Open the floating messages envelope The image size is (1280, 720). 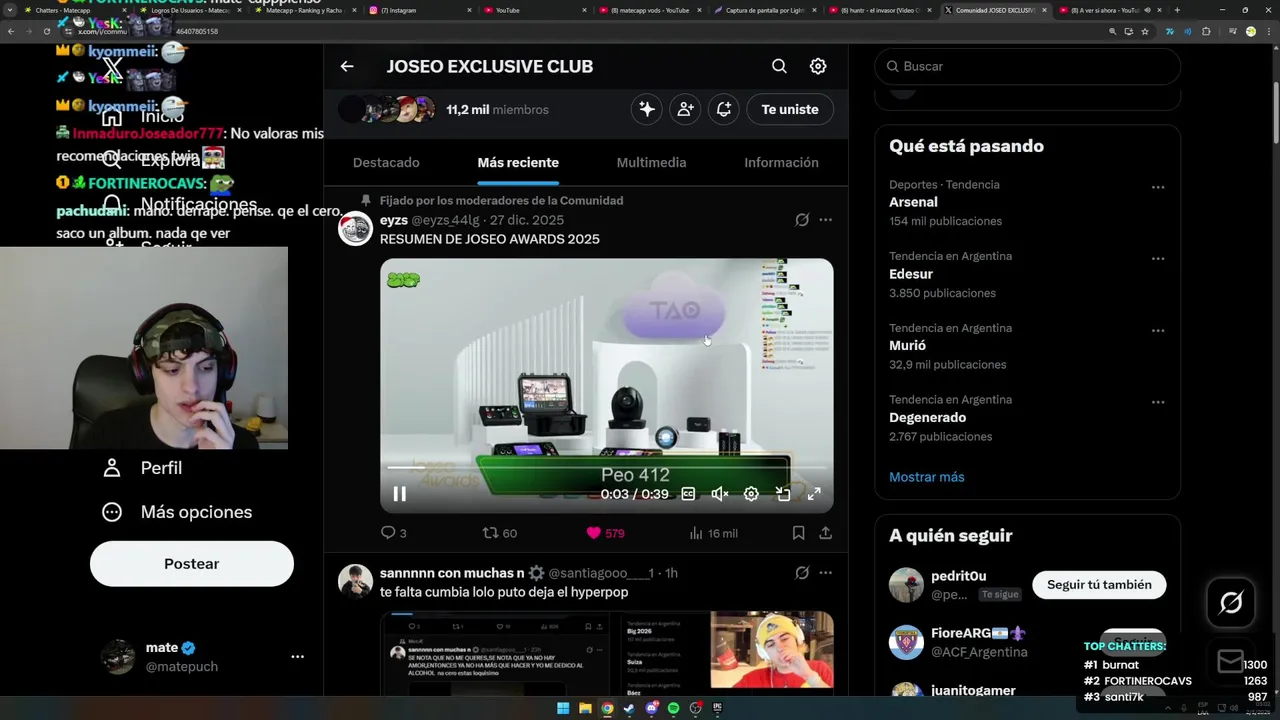1231,661
